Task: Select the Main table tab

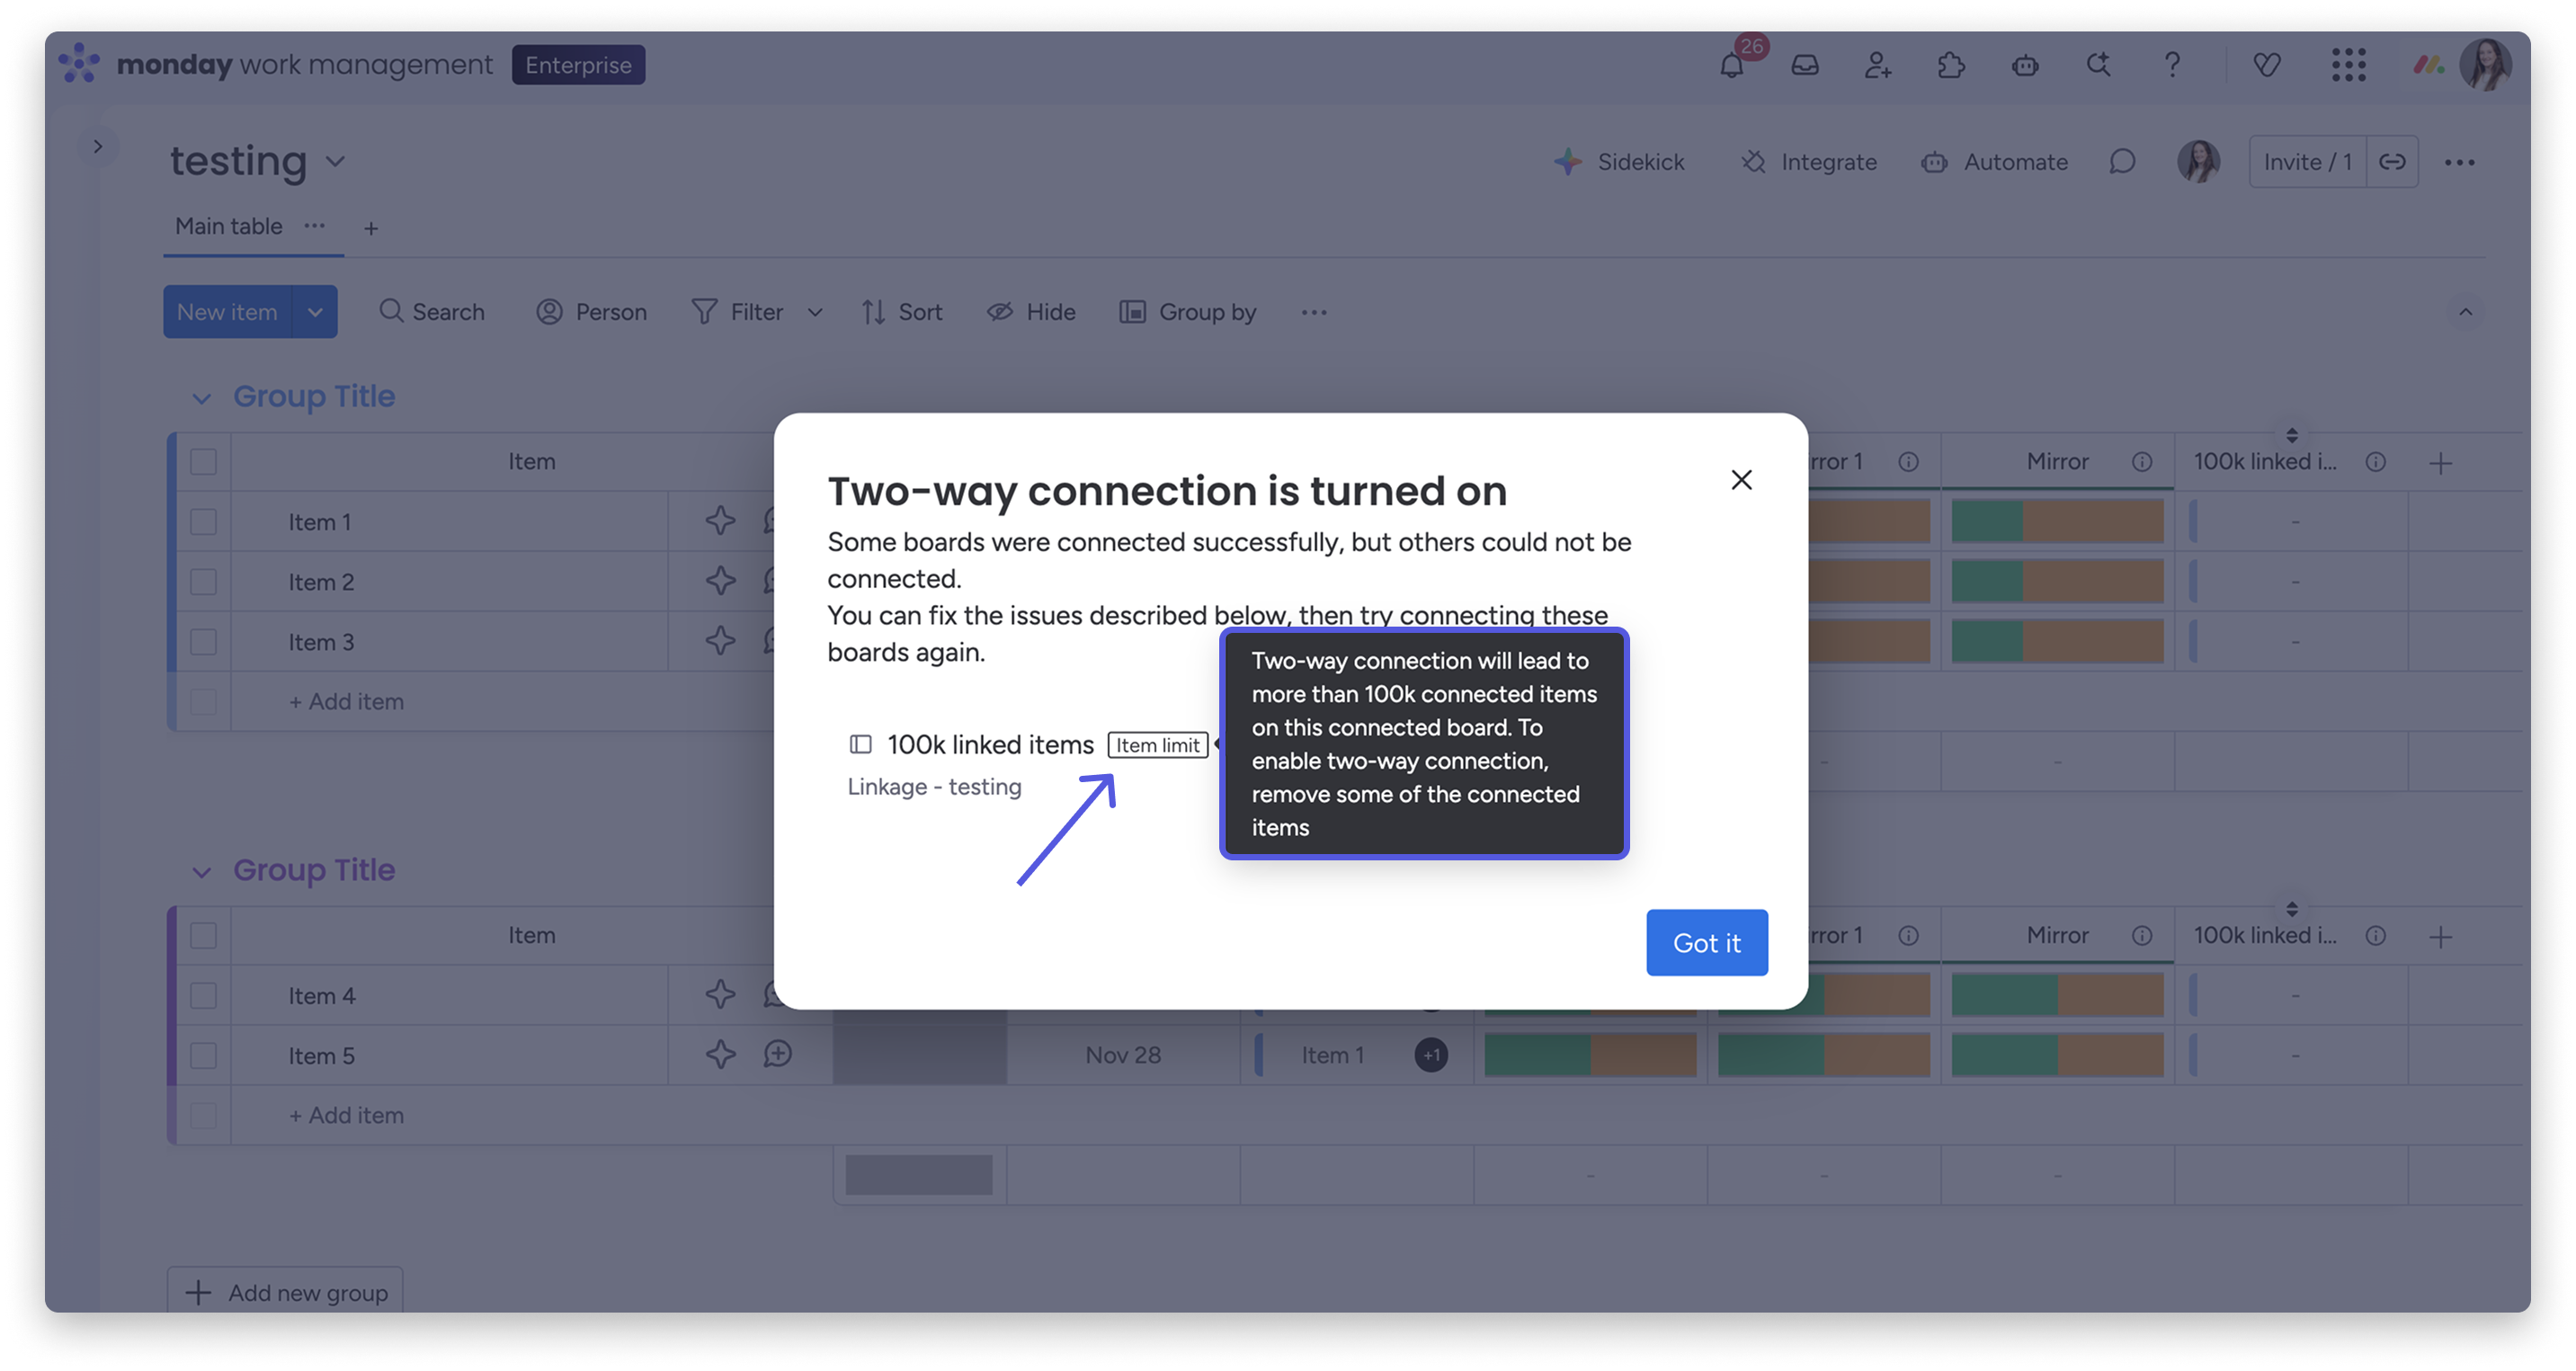Action: point(228,227)
